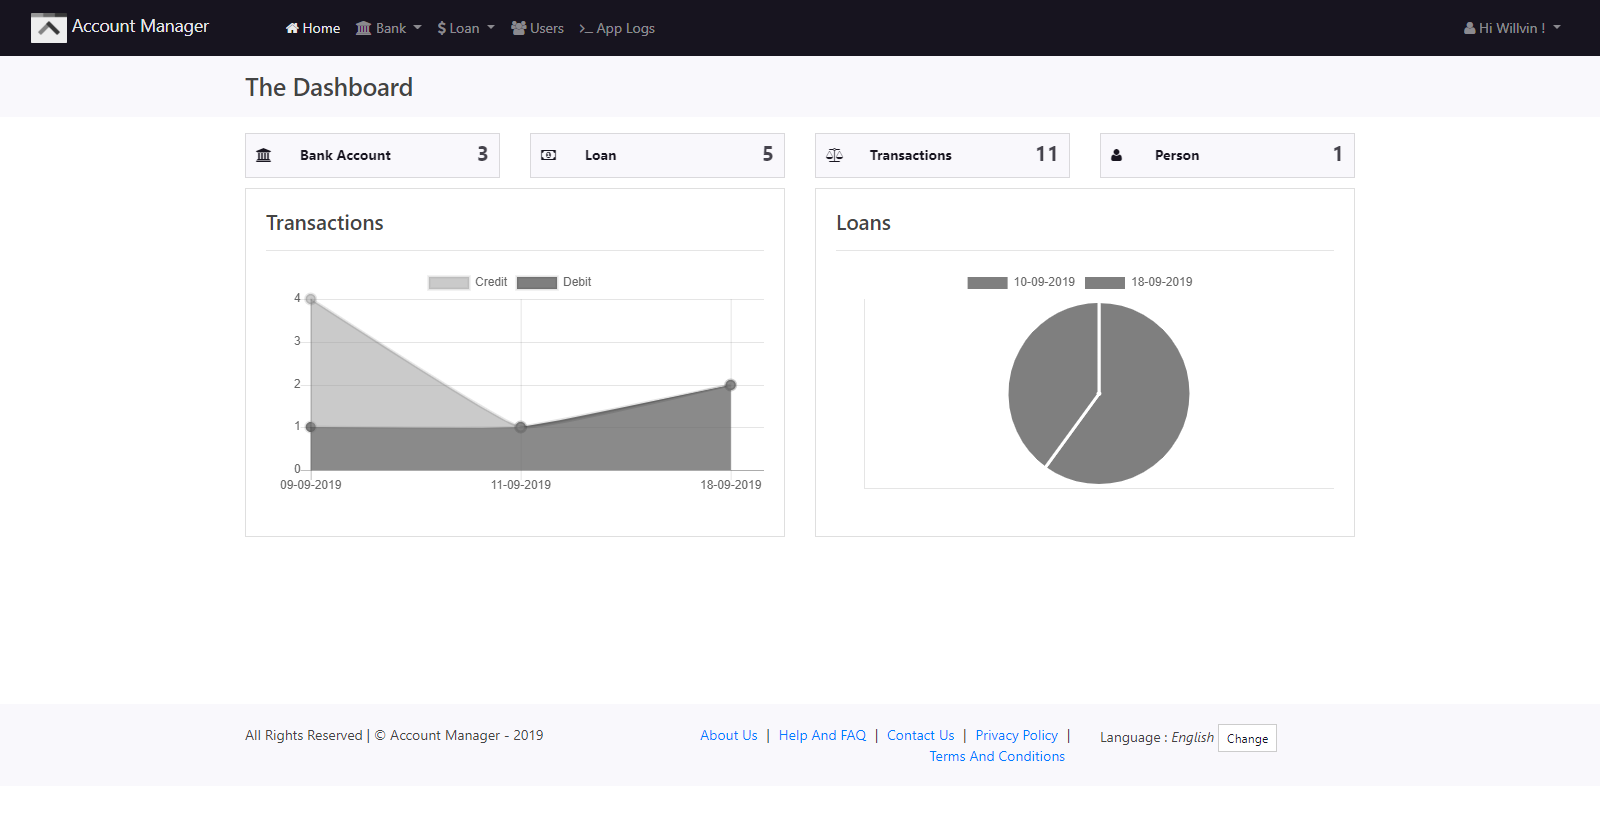The height and width of the screenshot is (815, 1600).
Task: Click the 18-09-2019 x-axis label
Action: tap(731, 485)
